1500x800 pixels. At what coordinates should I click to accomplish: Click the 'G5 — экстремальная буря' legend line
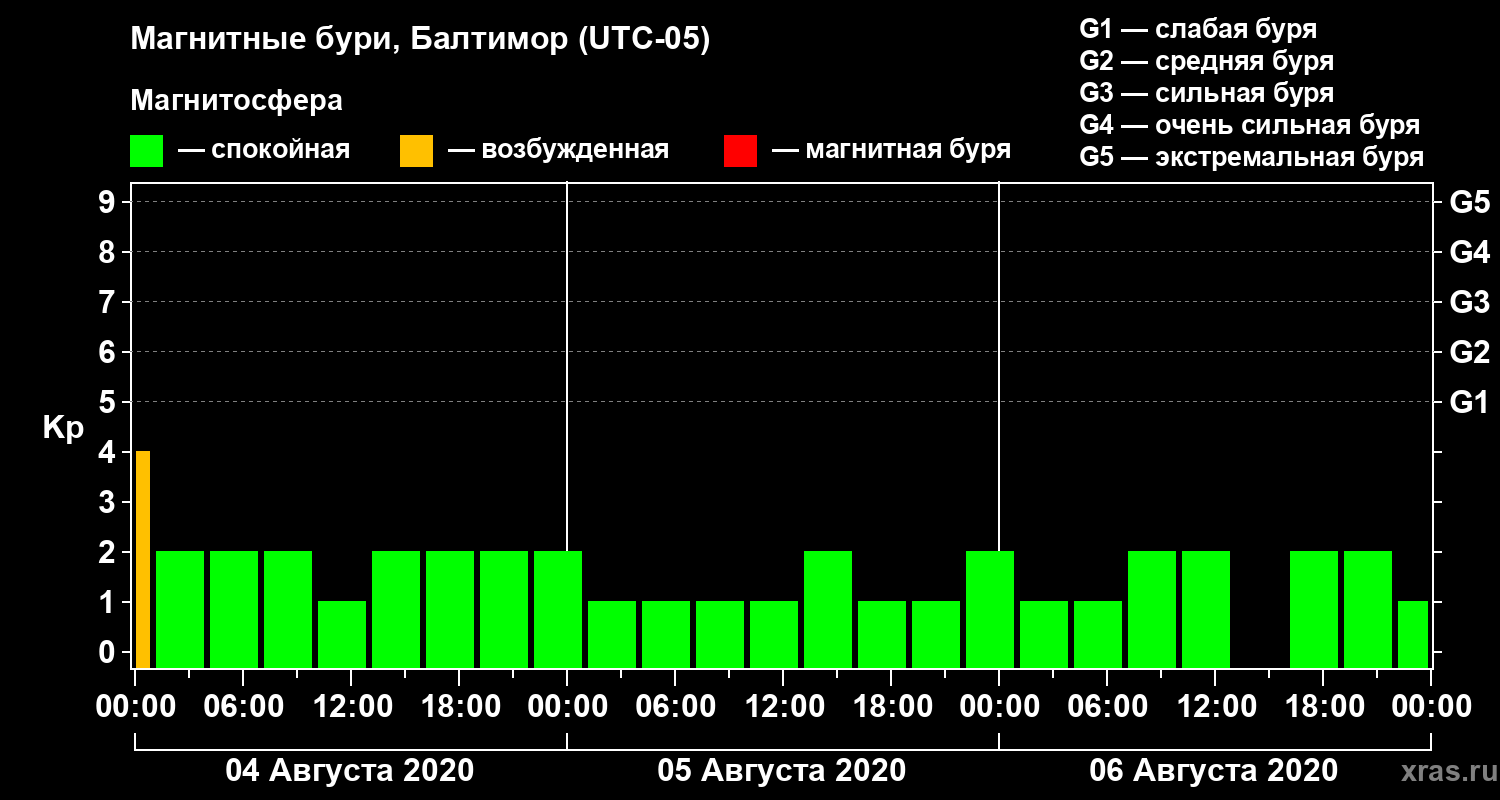tap(1252, 158)
